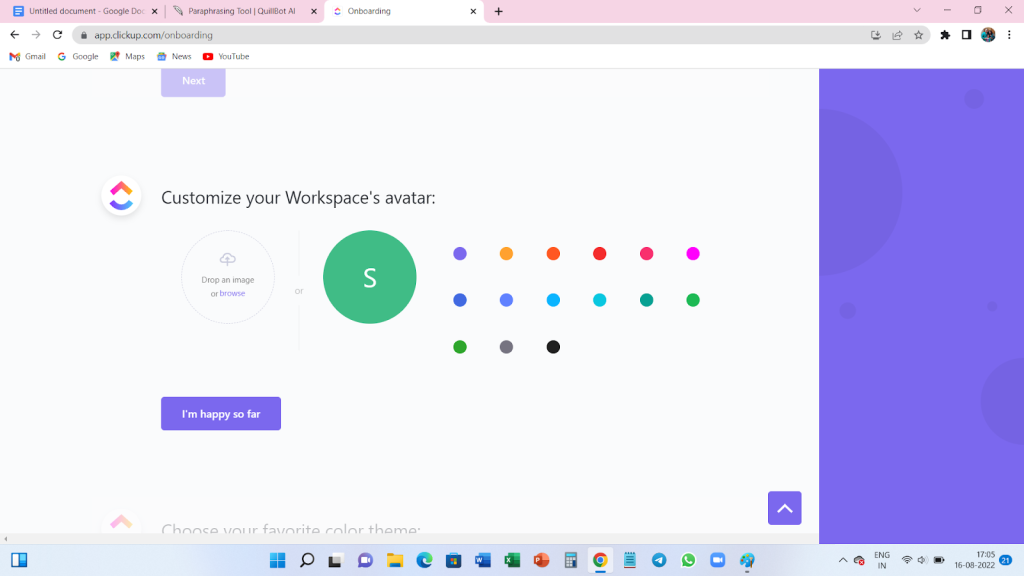Screen dimensions: 1024x576
Task: Click the browse link to upload an image
Action: coord(232,293)
